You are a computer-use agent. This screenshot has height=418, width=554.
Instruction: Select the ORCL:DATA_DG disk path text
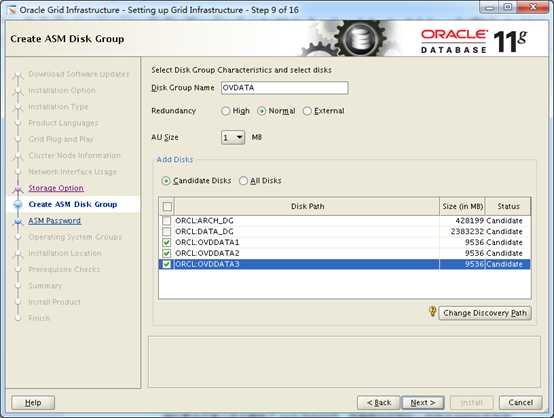204,232
